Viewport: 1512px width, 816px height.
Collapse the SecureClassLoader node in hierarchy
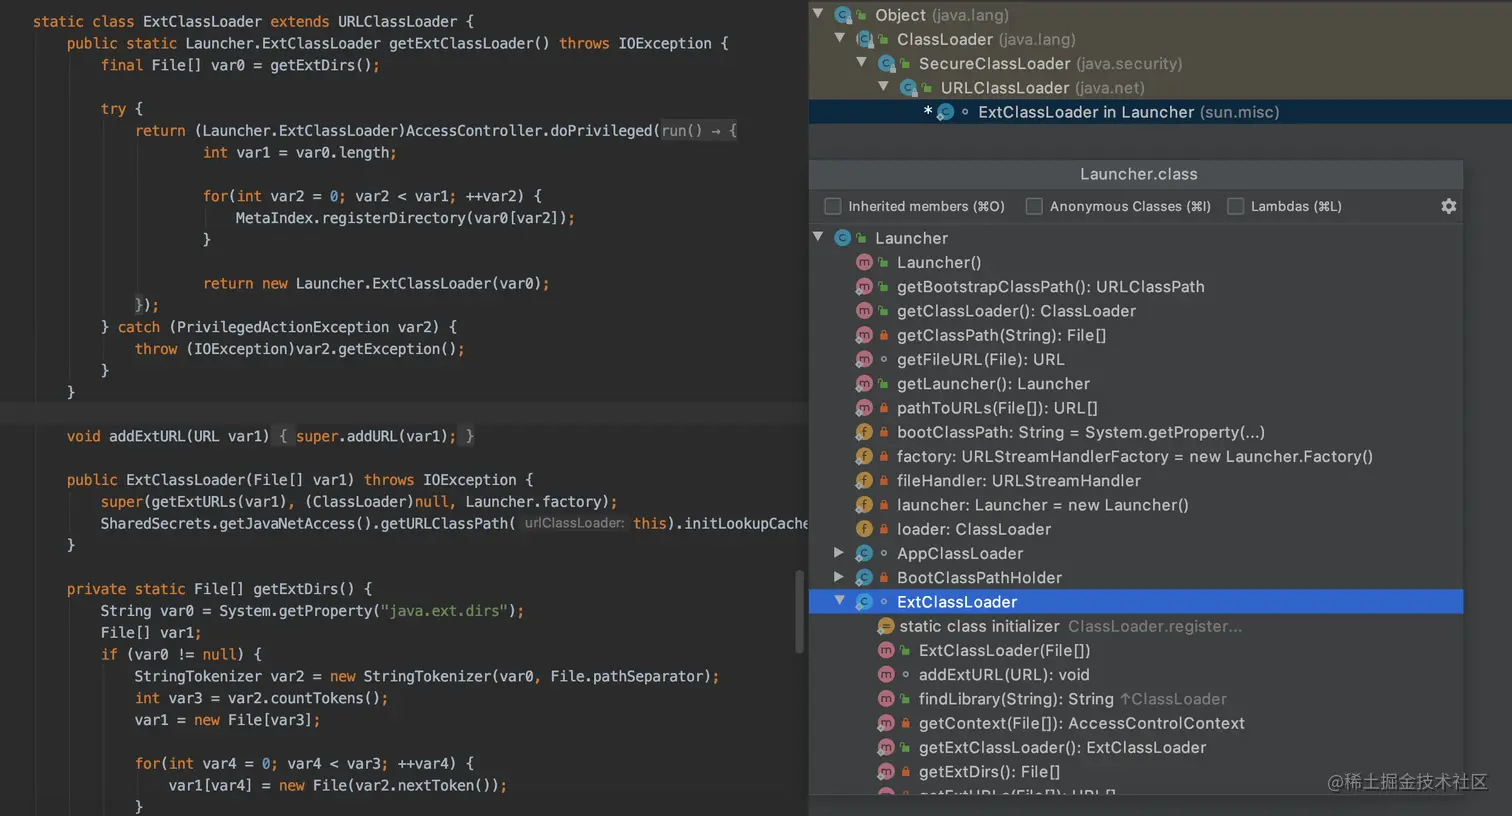(x=862, y=62)
